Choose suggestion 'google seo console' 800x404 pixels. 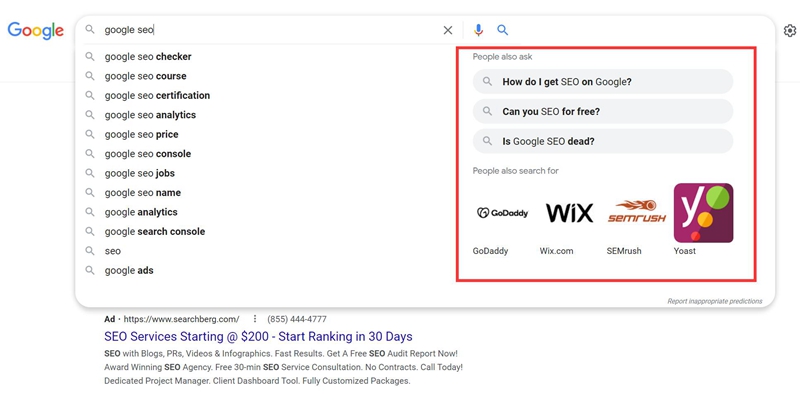(x=147, y=154)
